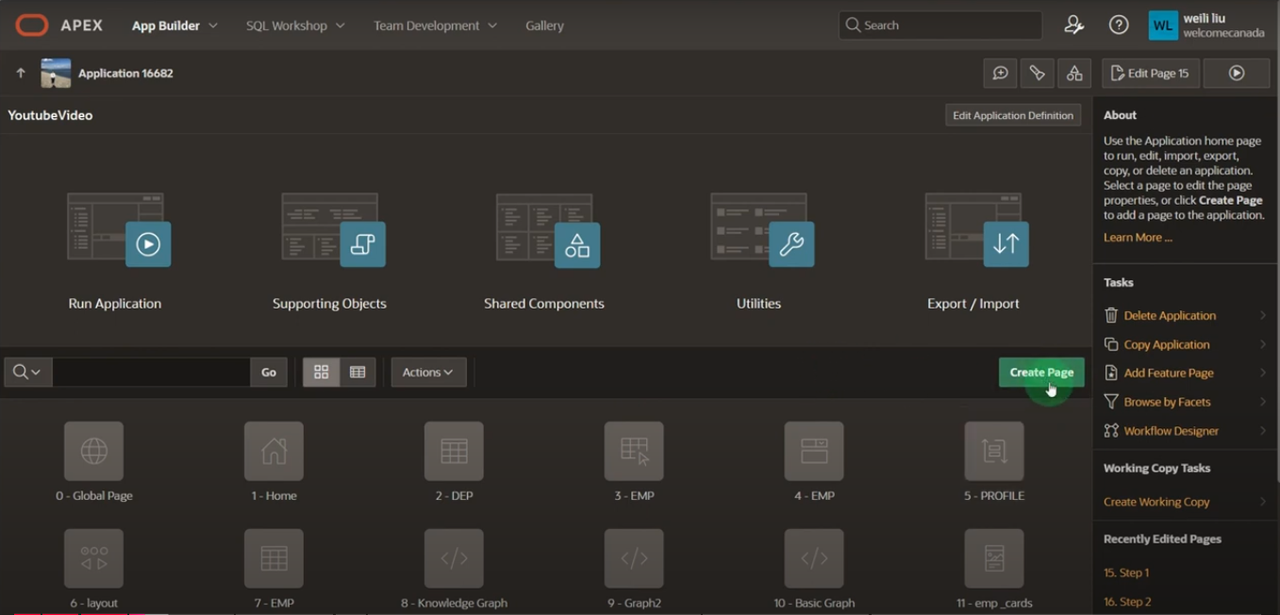Expand the Create Working Copy chevron
The image size is (1280, 615).
1263,502
